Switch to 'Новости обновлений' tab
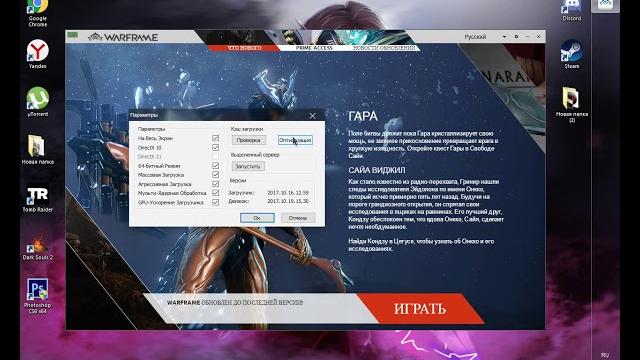 384,48
